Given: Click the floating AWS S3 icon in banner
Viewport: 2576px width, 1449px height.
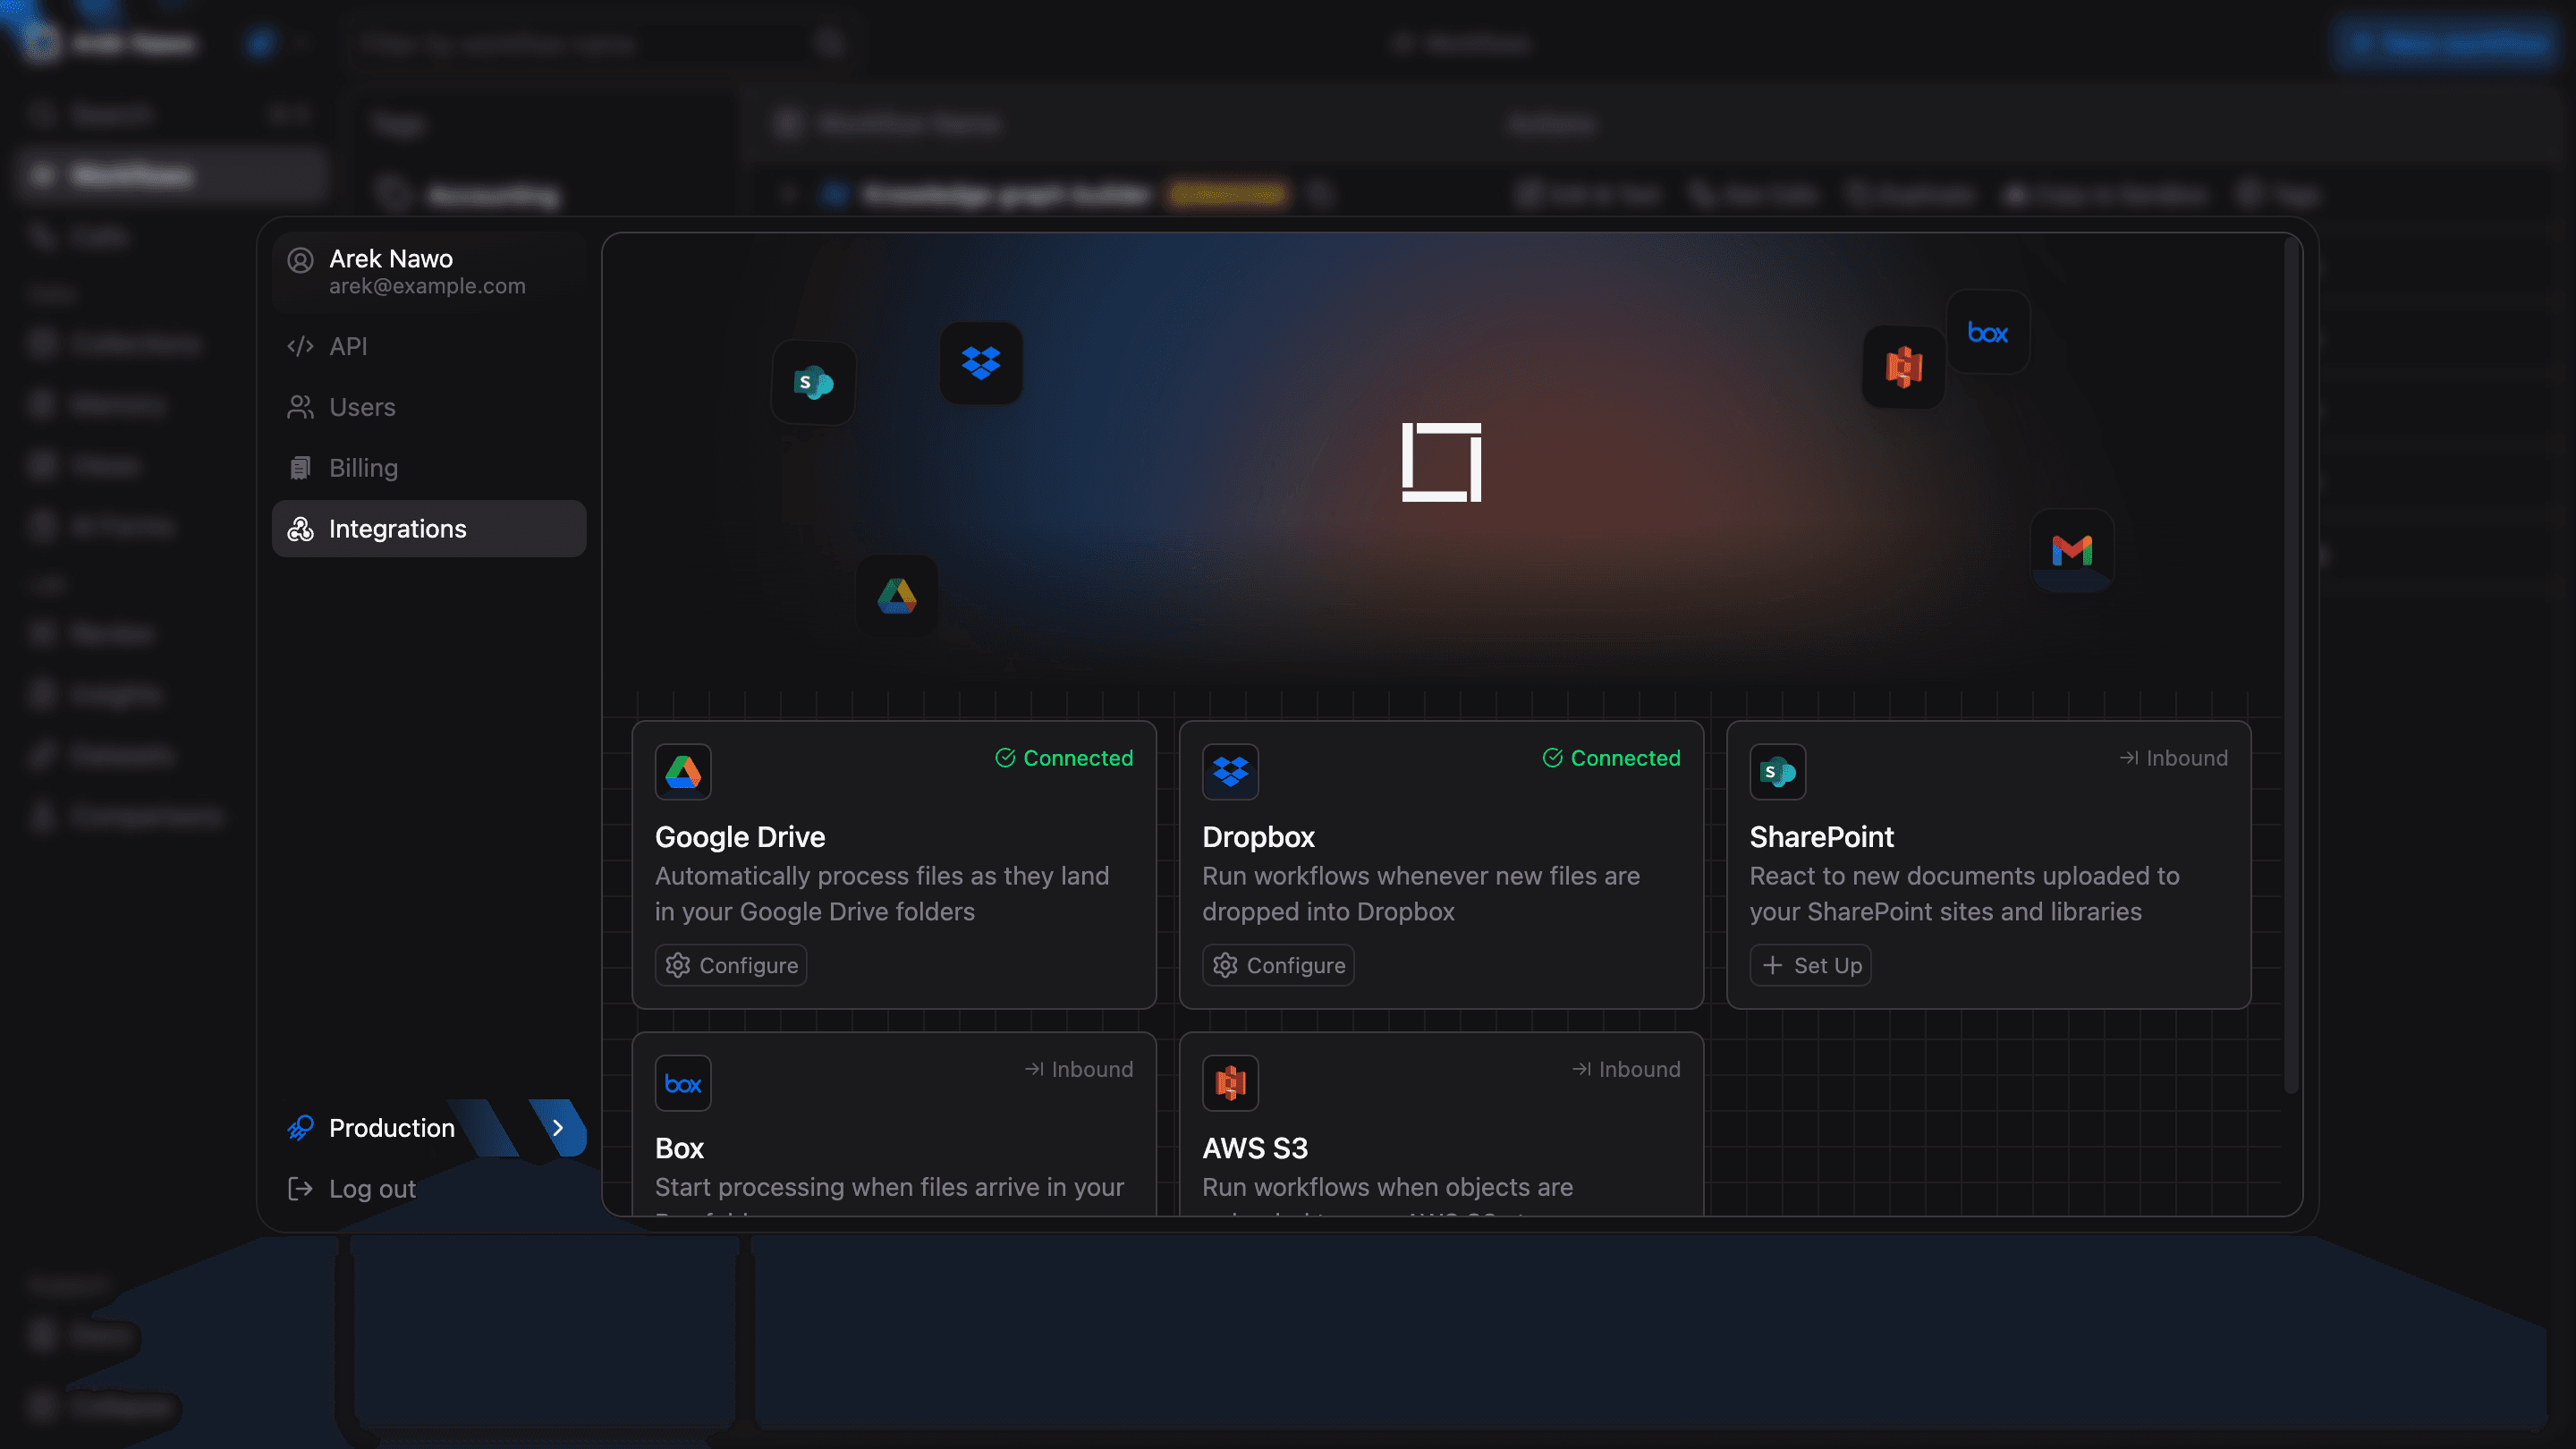Looking at the screenshot, I should (1903, 367).
